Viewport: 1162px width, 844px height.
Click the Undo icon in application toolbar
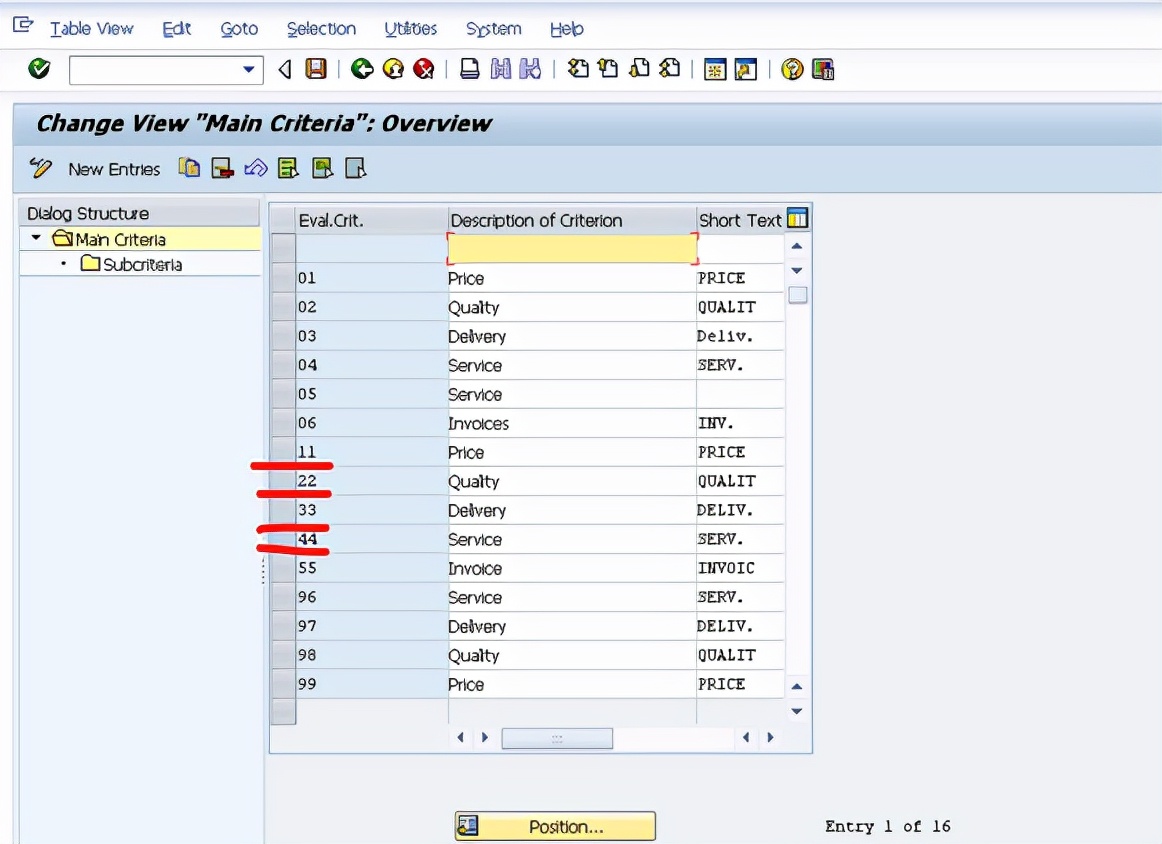256,168
